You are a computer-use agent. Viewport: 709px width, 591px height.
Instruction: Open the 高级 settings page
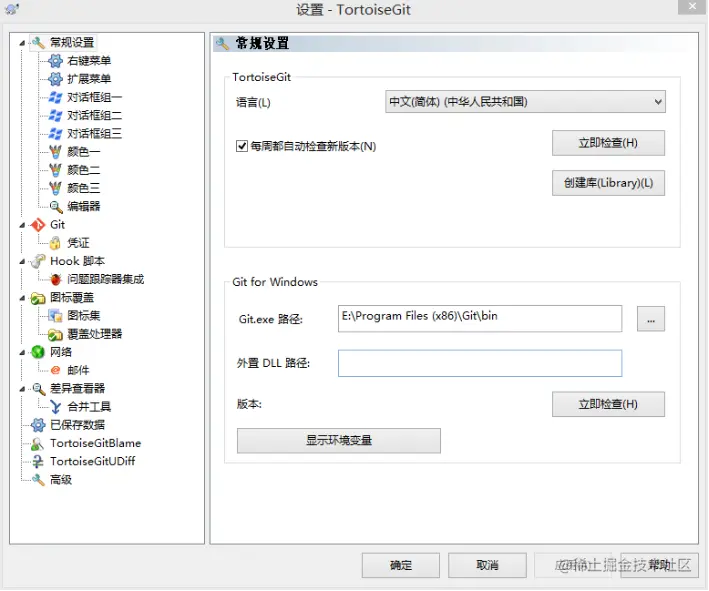(x=61, y=480)
